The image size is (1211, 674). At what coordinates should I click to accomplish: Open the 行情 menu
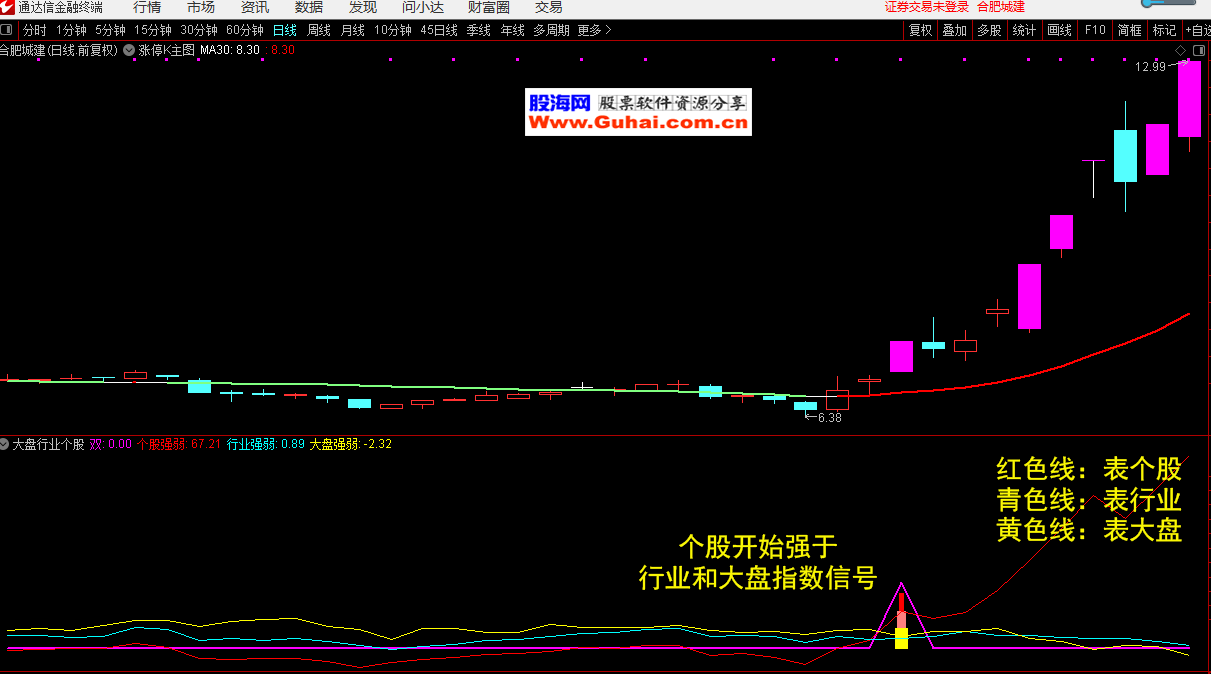[x=147, y=7]
